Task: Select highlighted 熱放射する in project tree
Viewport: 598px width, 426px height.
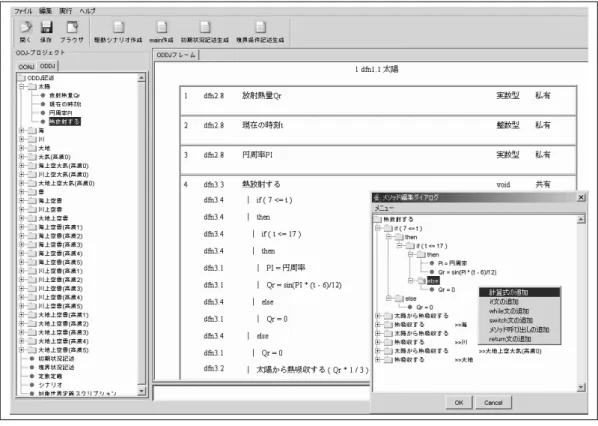Action: click(64, 122)
